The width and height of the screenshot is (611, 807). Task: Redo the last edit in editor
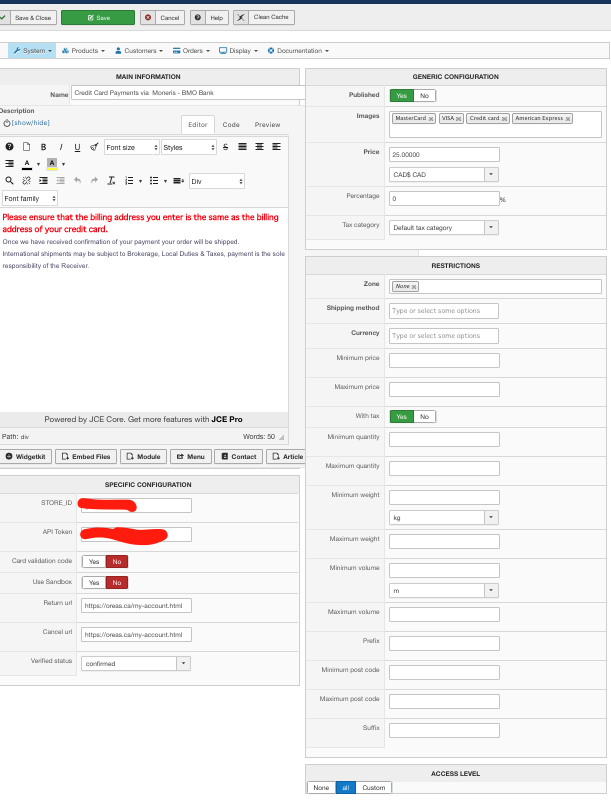pos(94,181)
